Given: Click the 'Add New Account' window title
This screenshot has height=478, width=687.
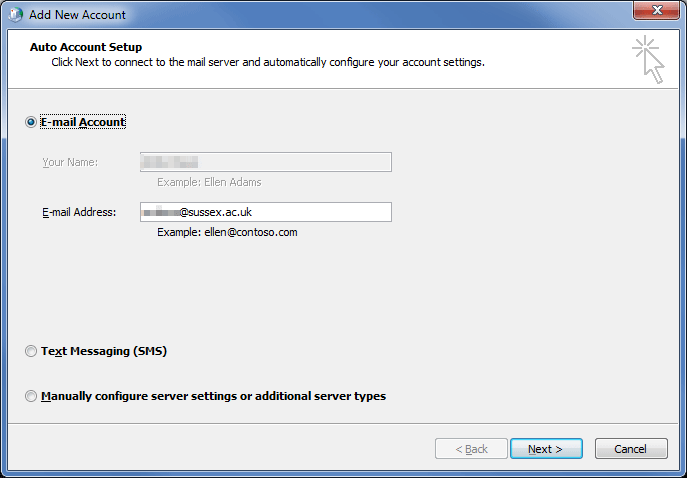Looking at the screenshot, I should pos(77,15).
